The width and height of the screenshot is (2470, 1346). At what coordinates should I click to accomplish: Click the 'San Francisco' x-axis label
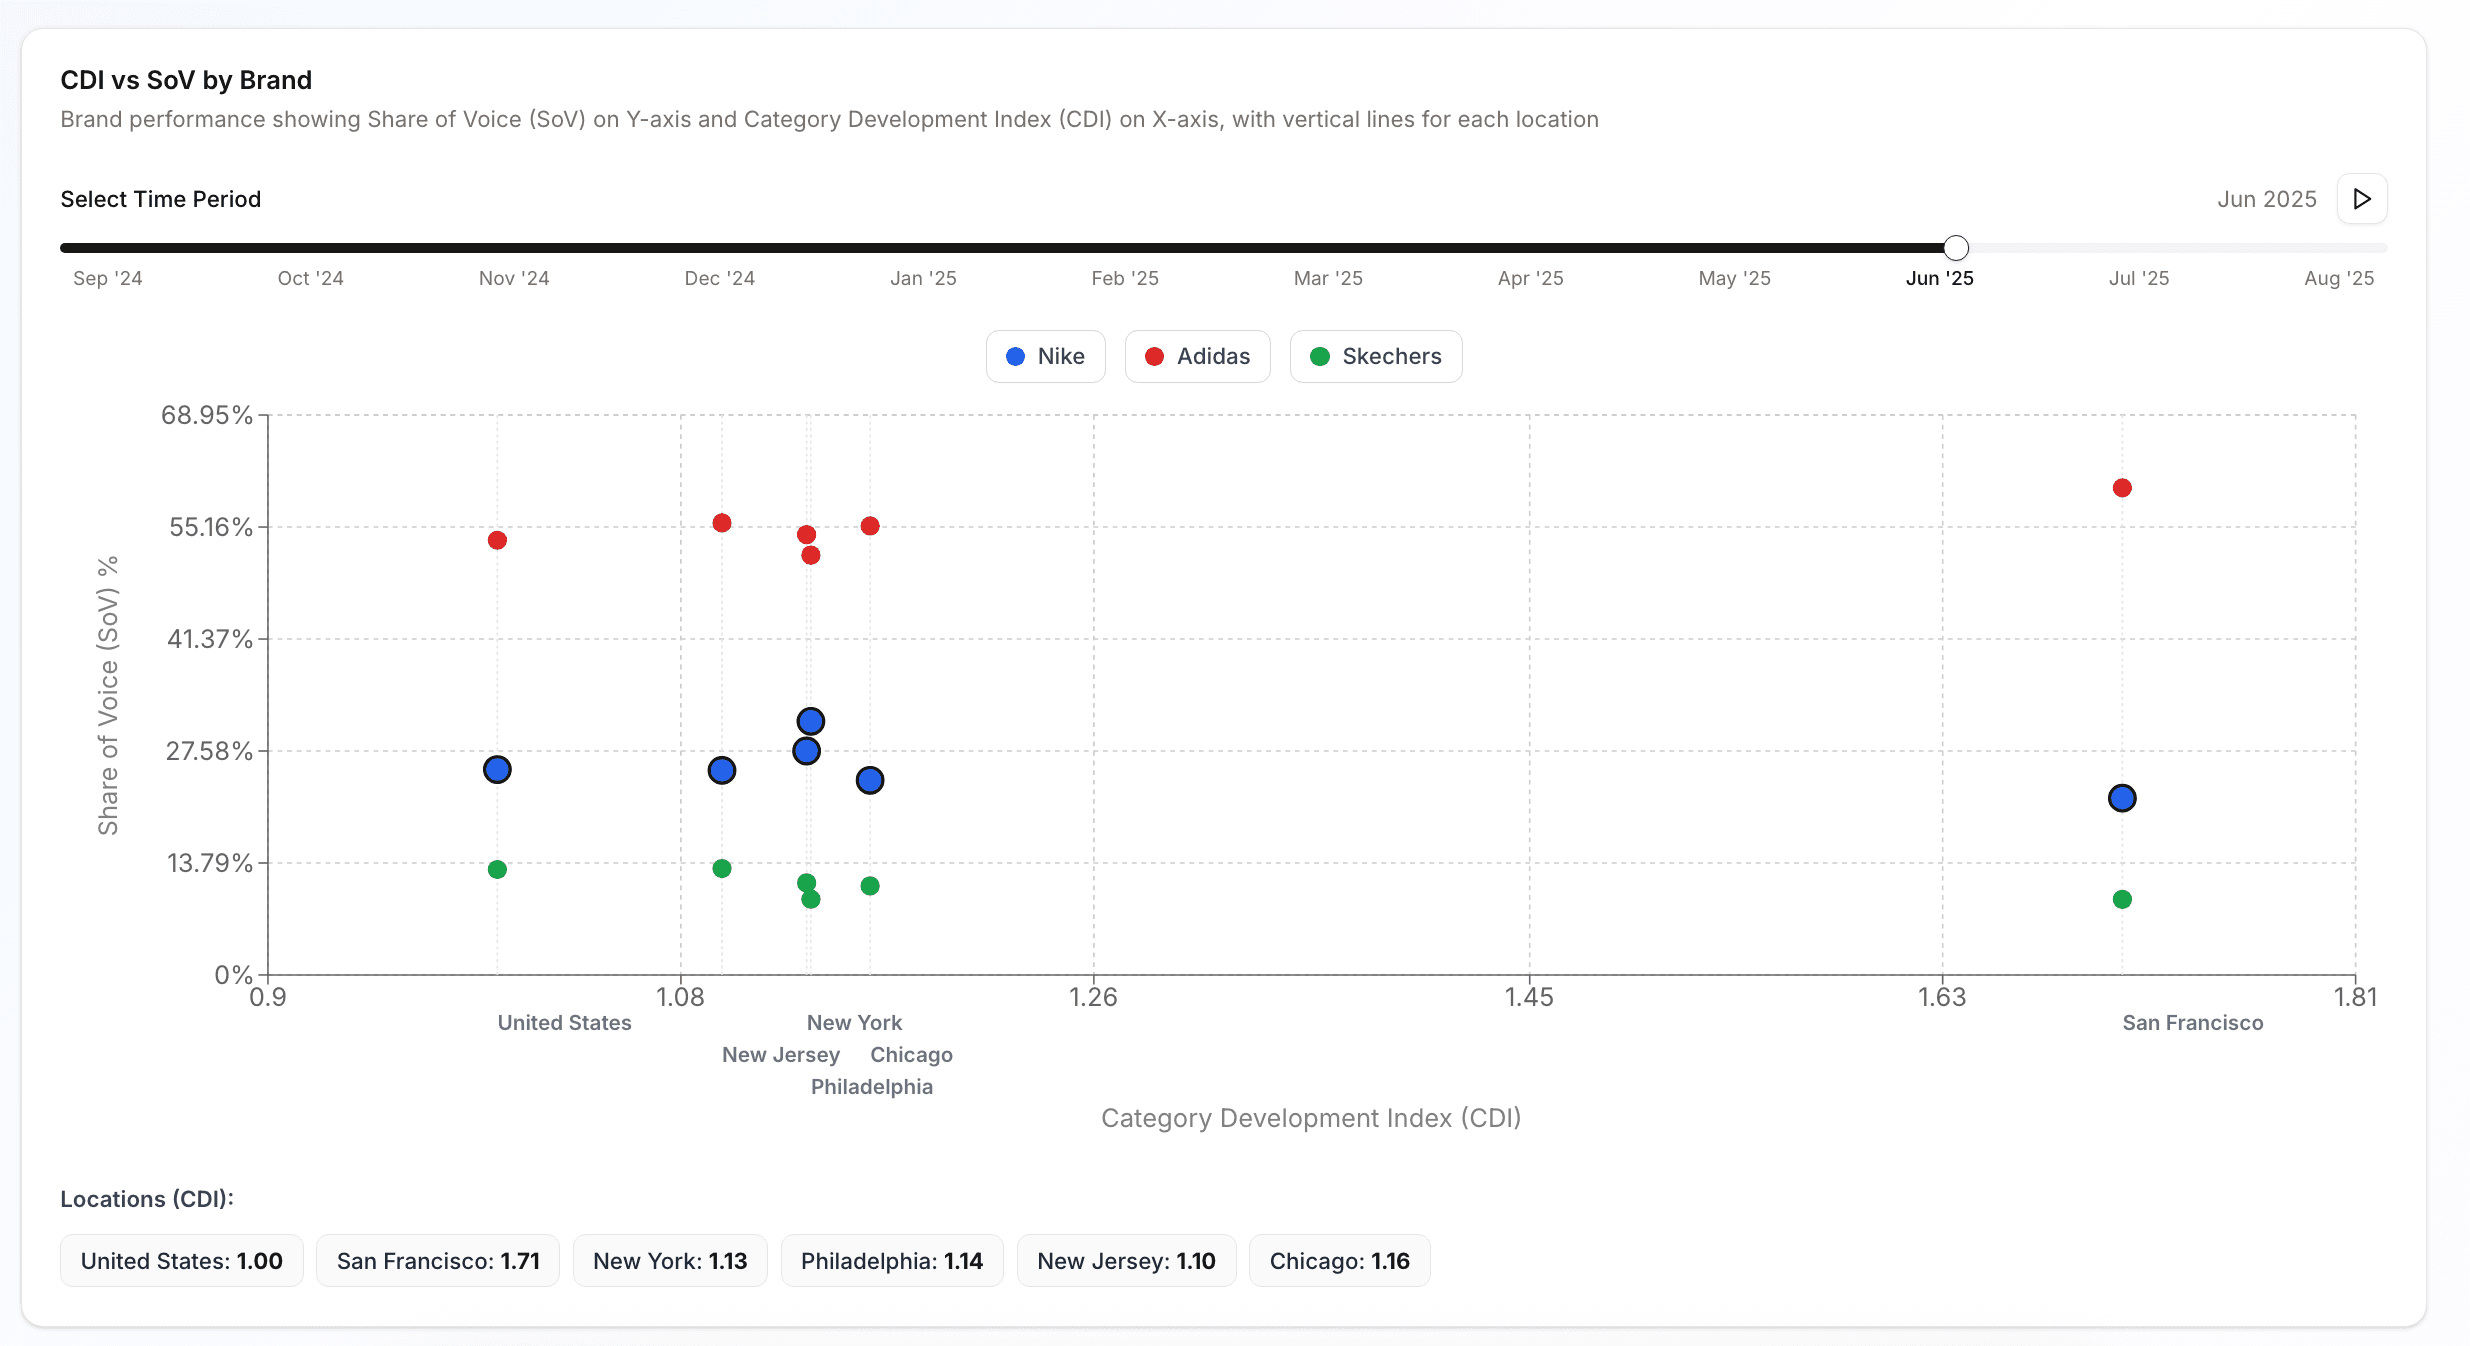[2193, 1023]
